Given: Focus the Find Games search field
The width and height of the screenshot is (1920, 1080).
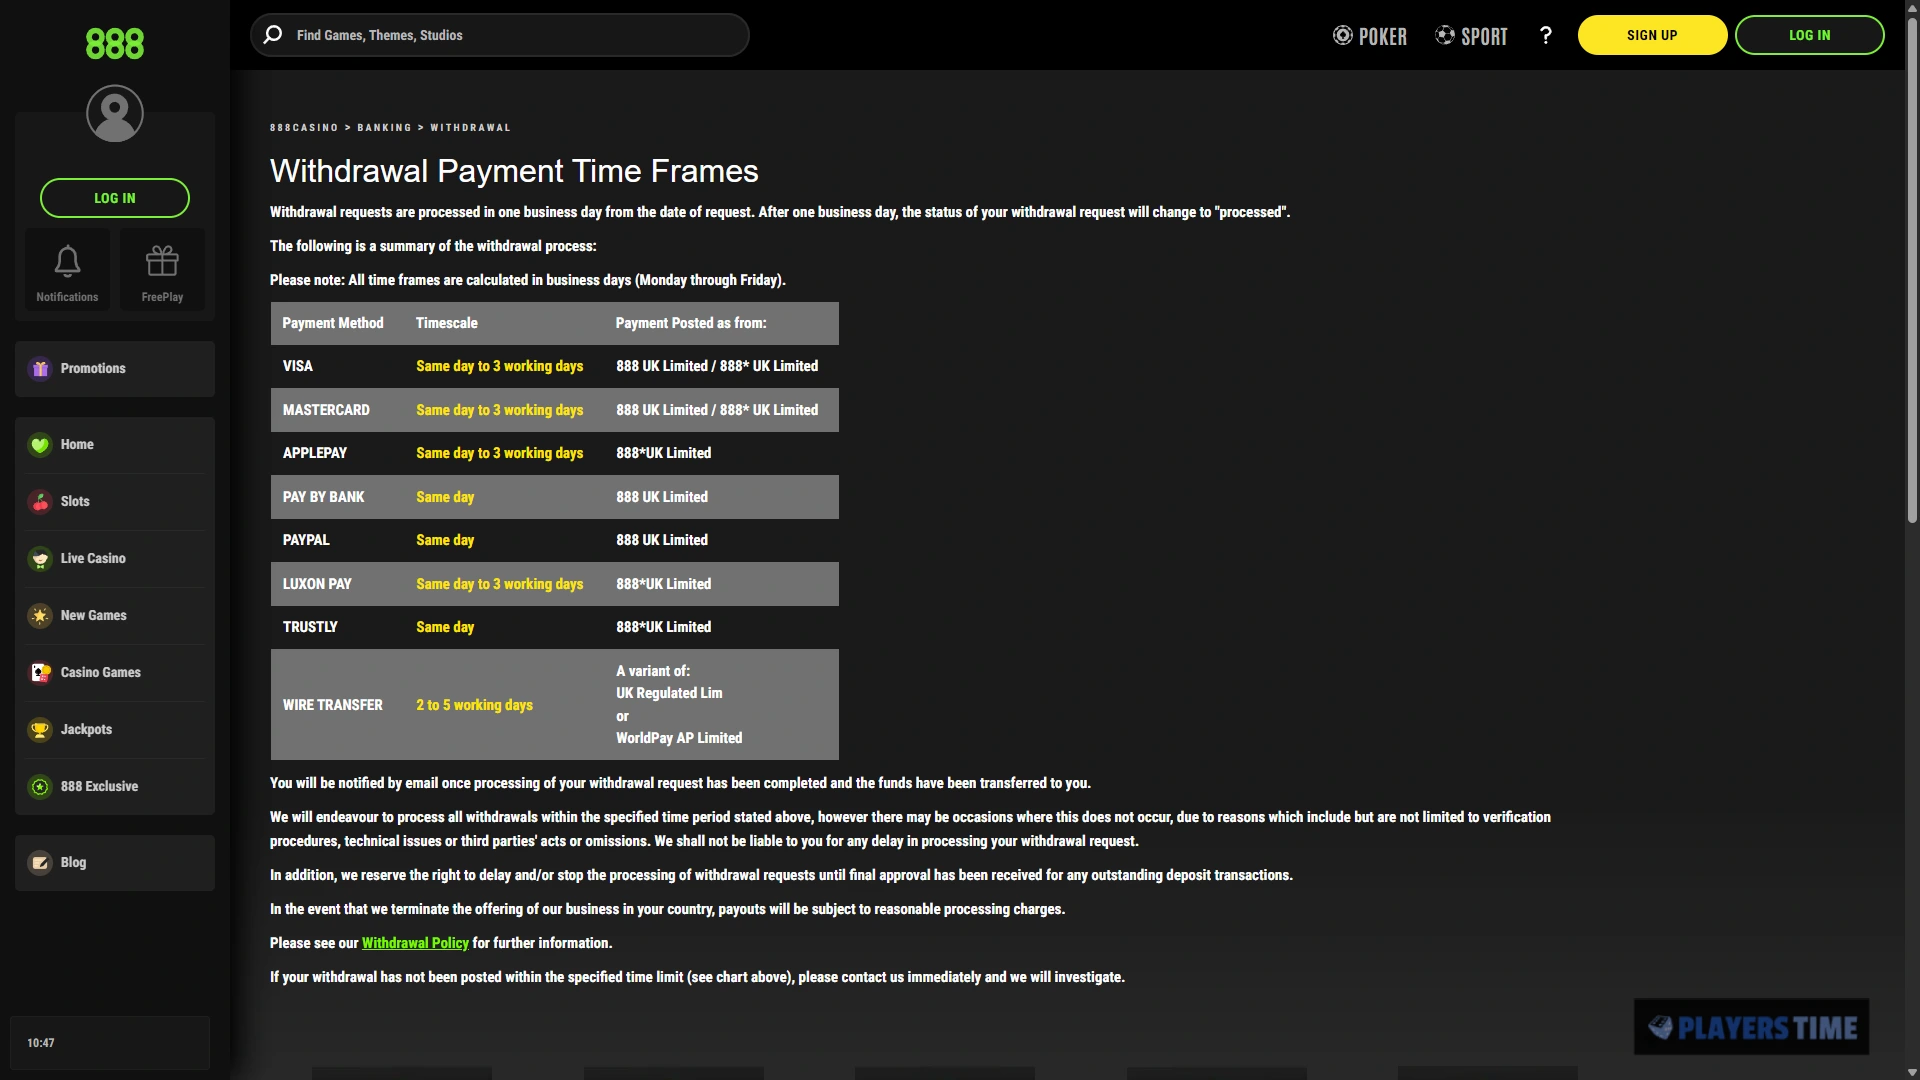Looking at the screenshot, I should tap(500, 35).
